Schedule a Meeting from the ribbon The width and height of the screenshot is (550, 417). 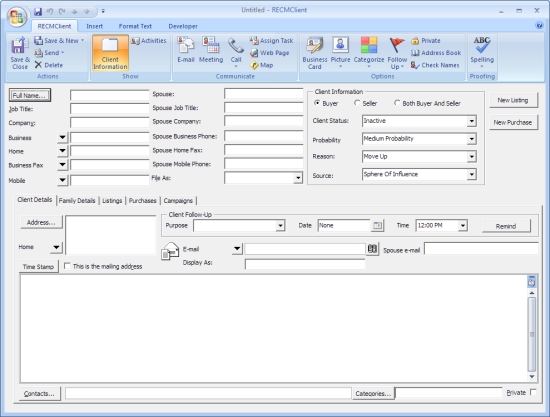[211, 50]
